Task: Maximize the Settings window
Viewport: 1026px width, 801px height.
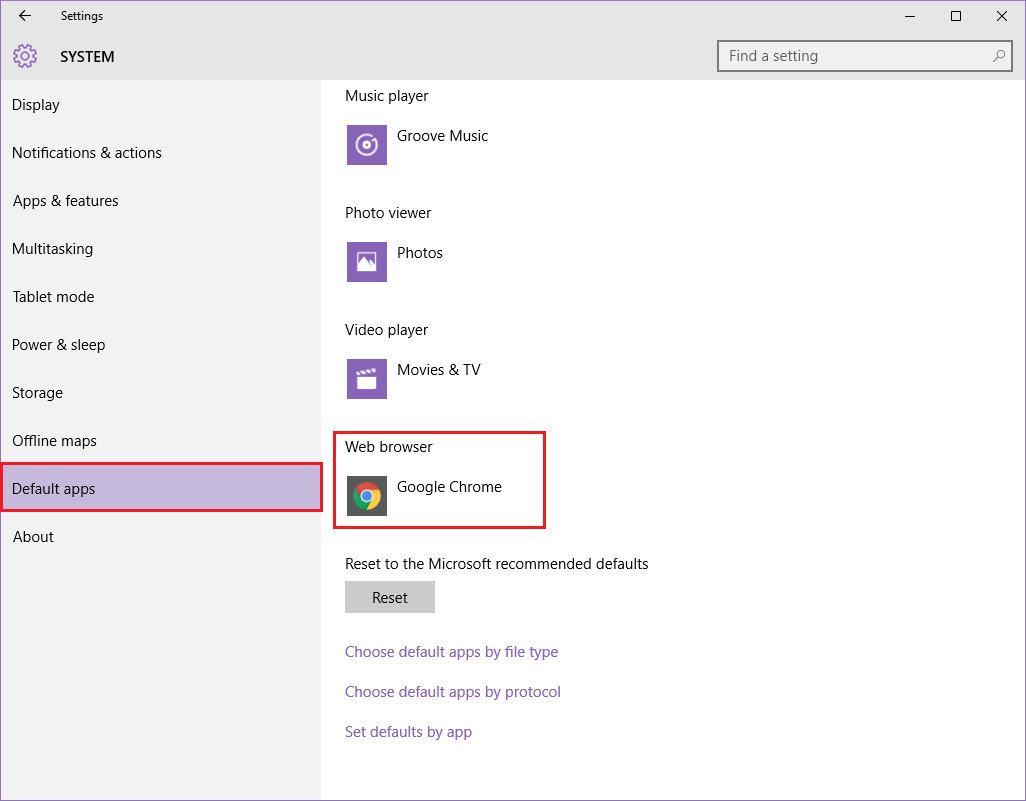Action: (956, 16)
